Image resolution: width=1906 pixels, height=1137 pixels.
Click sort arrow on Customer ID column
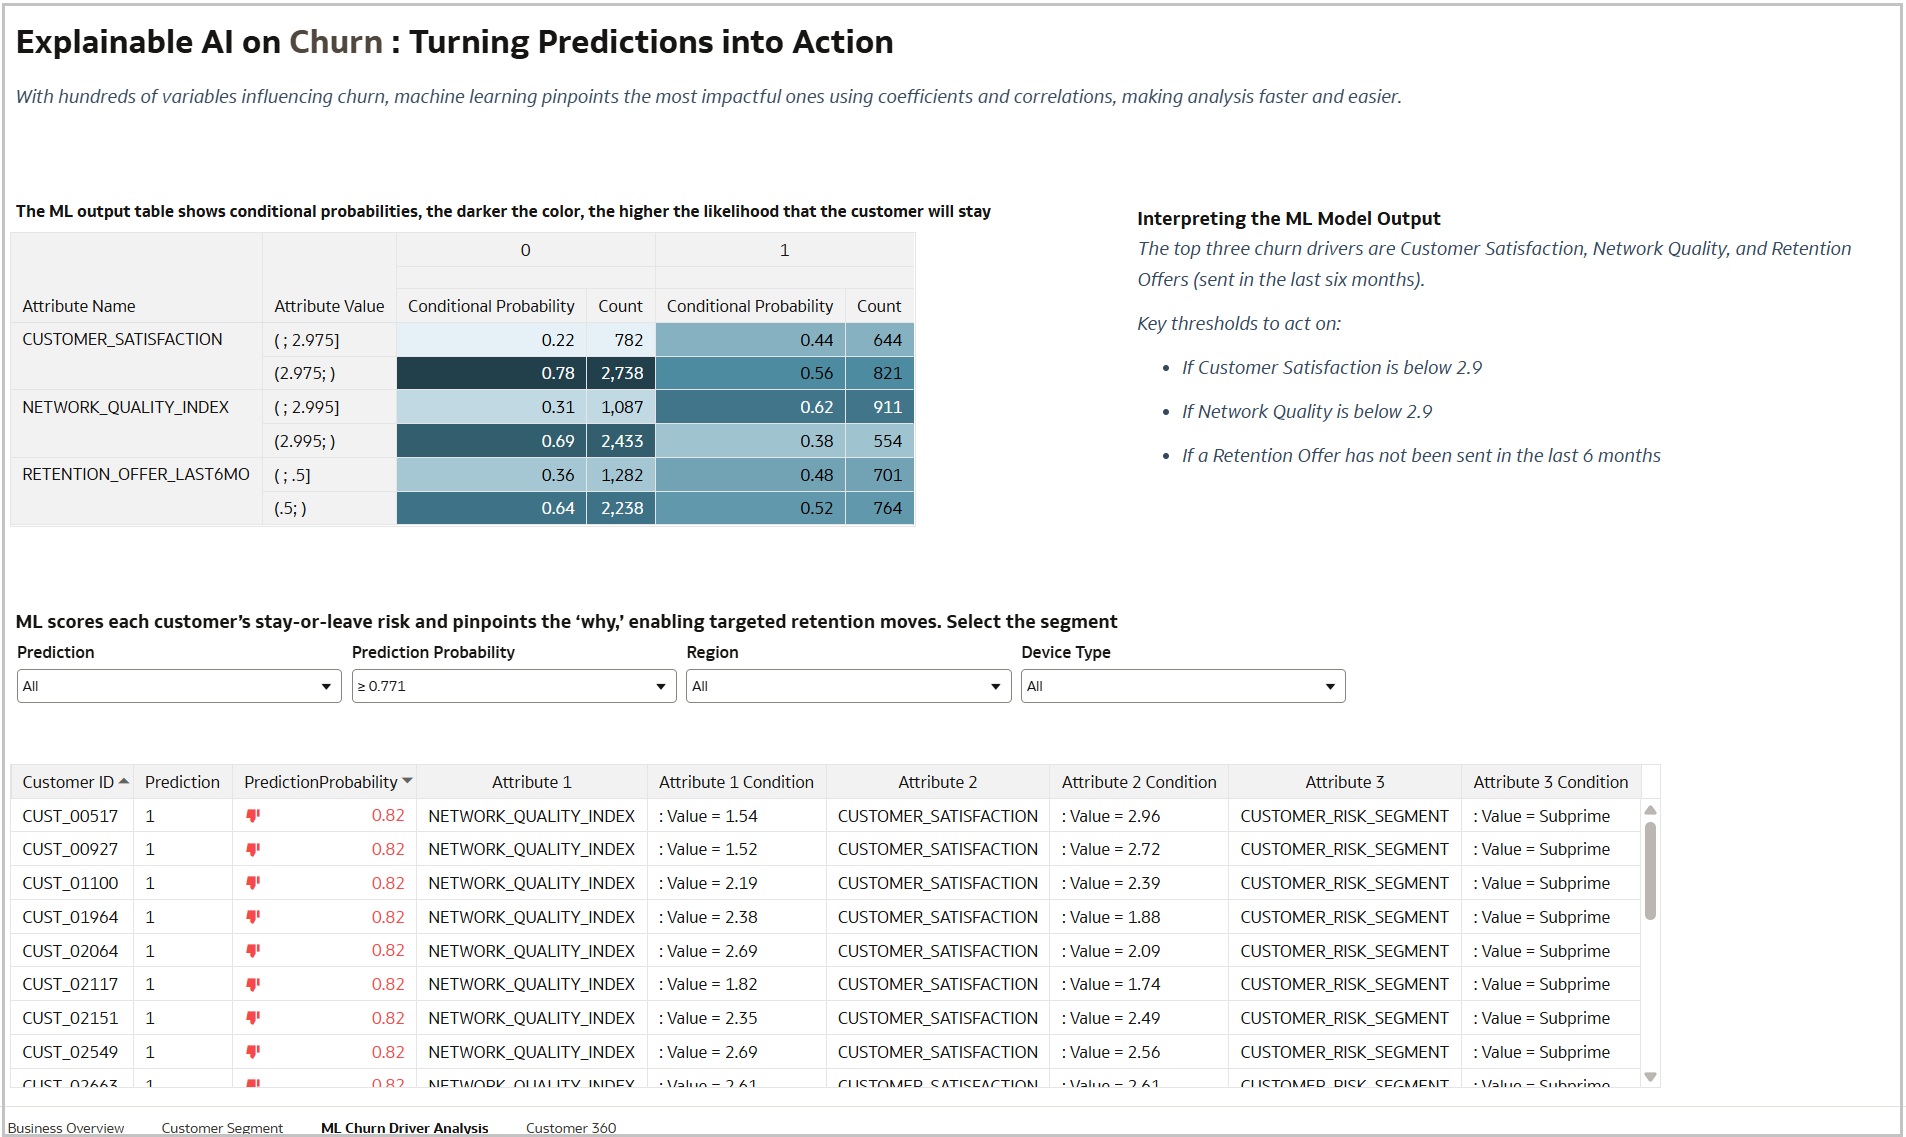124,782
